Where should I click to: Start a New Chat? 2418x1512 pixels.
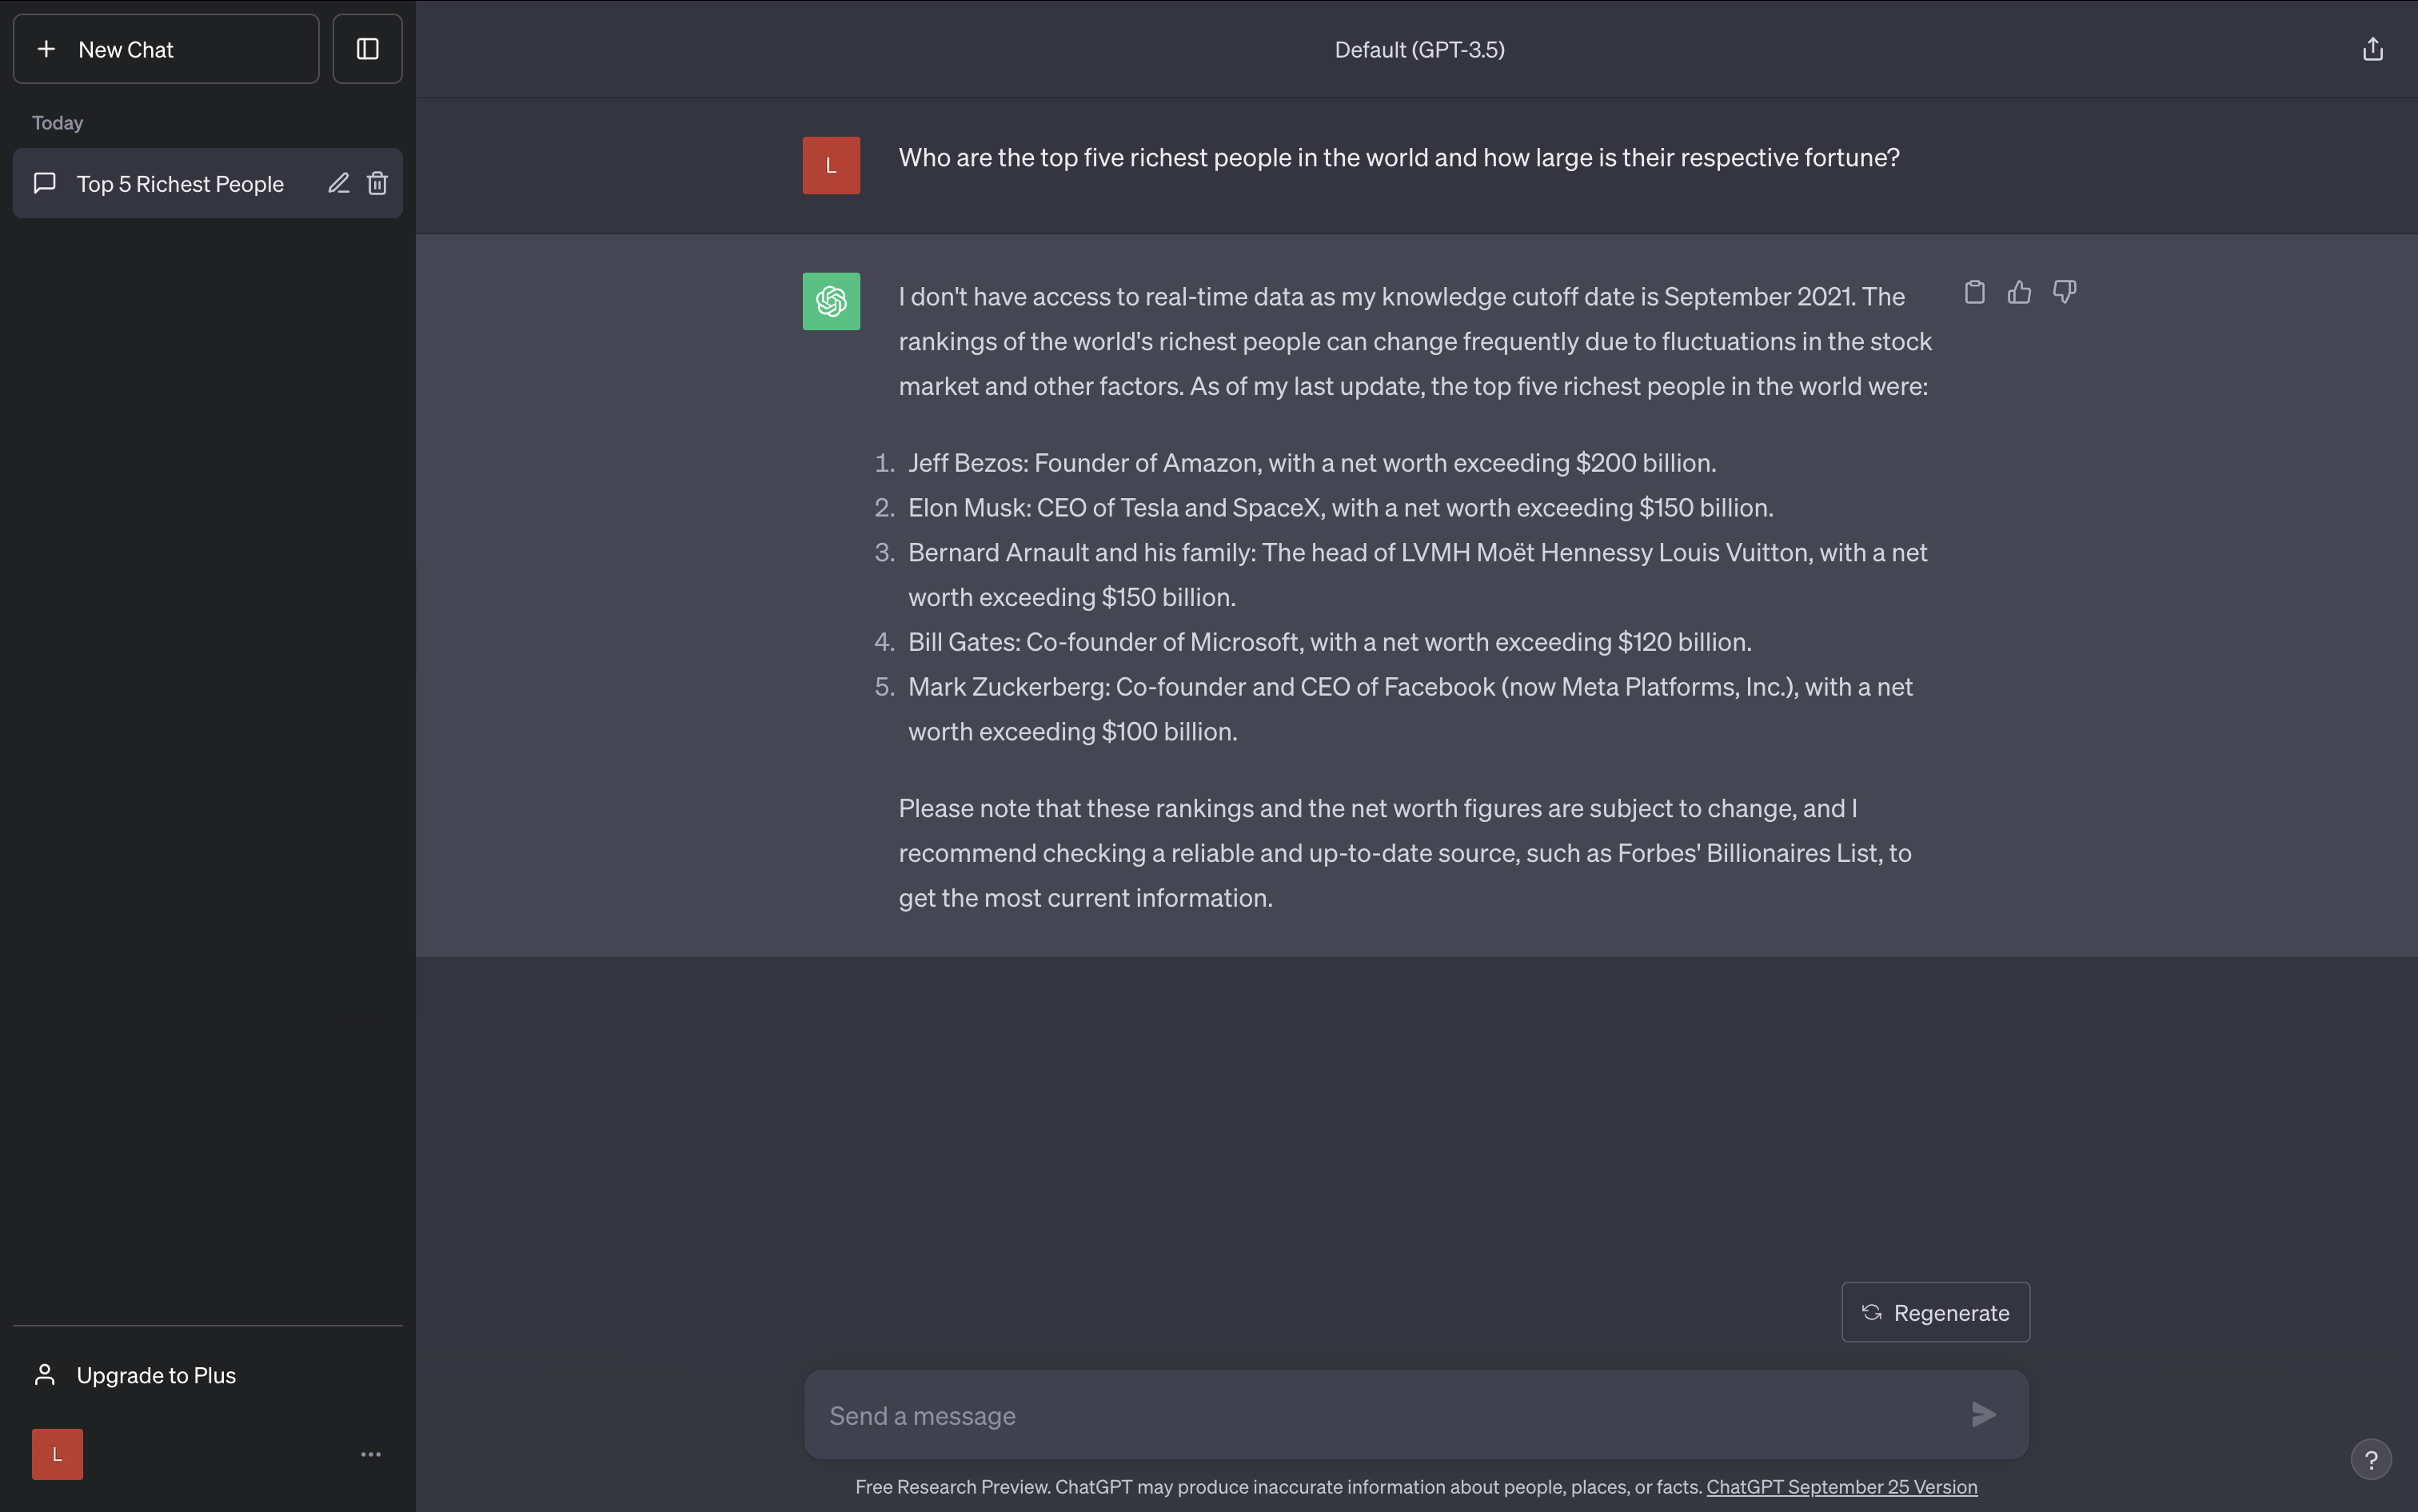click(x=166, y=49)
